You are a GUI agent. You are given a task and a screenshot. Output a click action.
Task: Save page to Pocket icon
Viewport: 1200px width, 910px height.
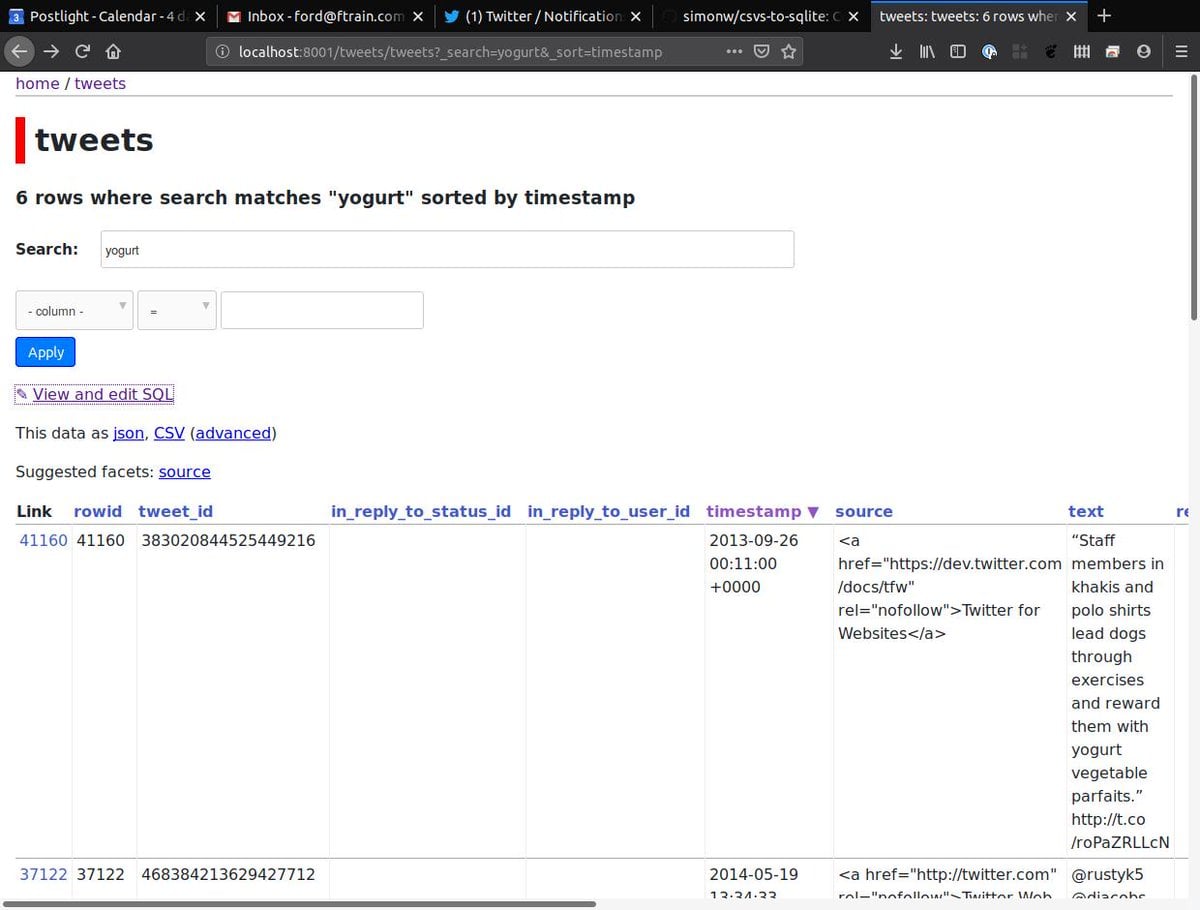pyautogui.click(x=762, y=52)
